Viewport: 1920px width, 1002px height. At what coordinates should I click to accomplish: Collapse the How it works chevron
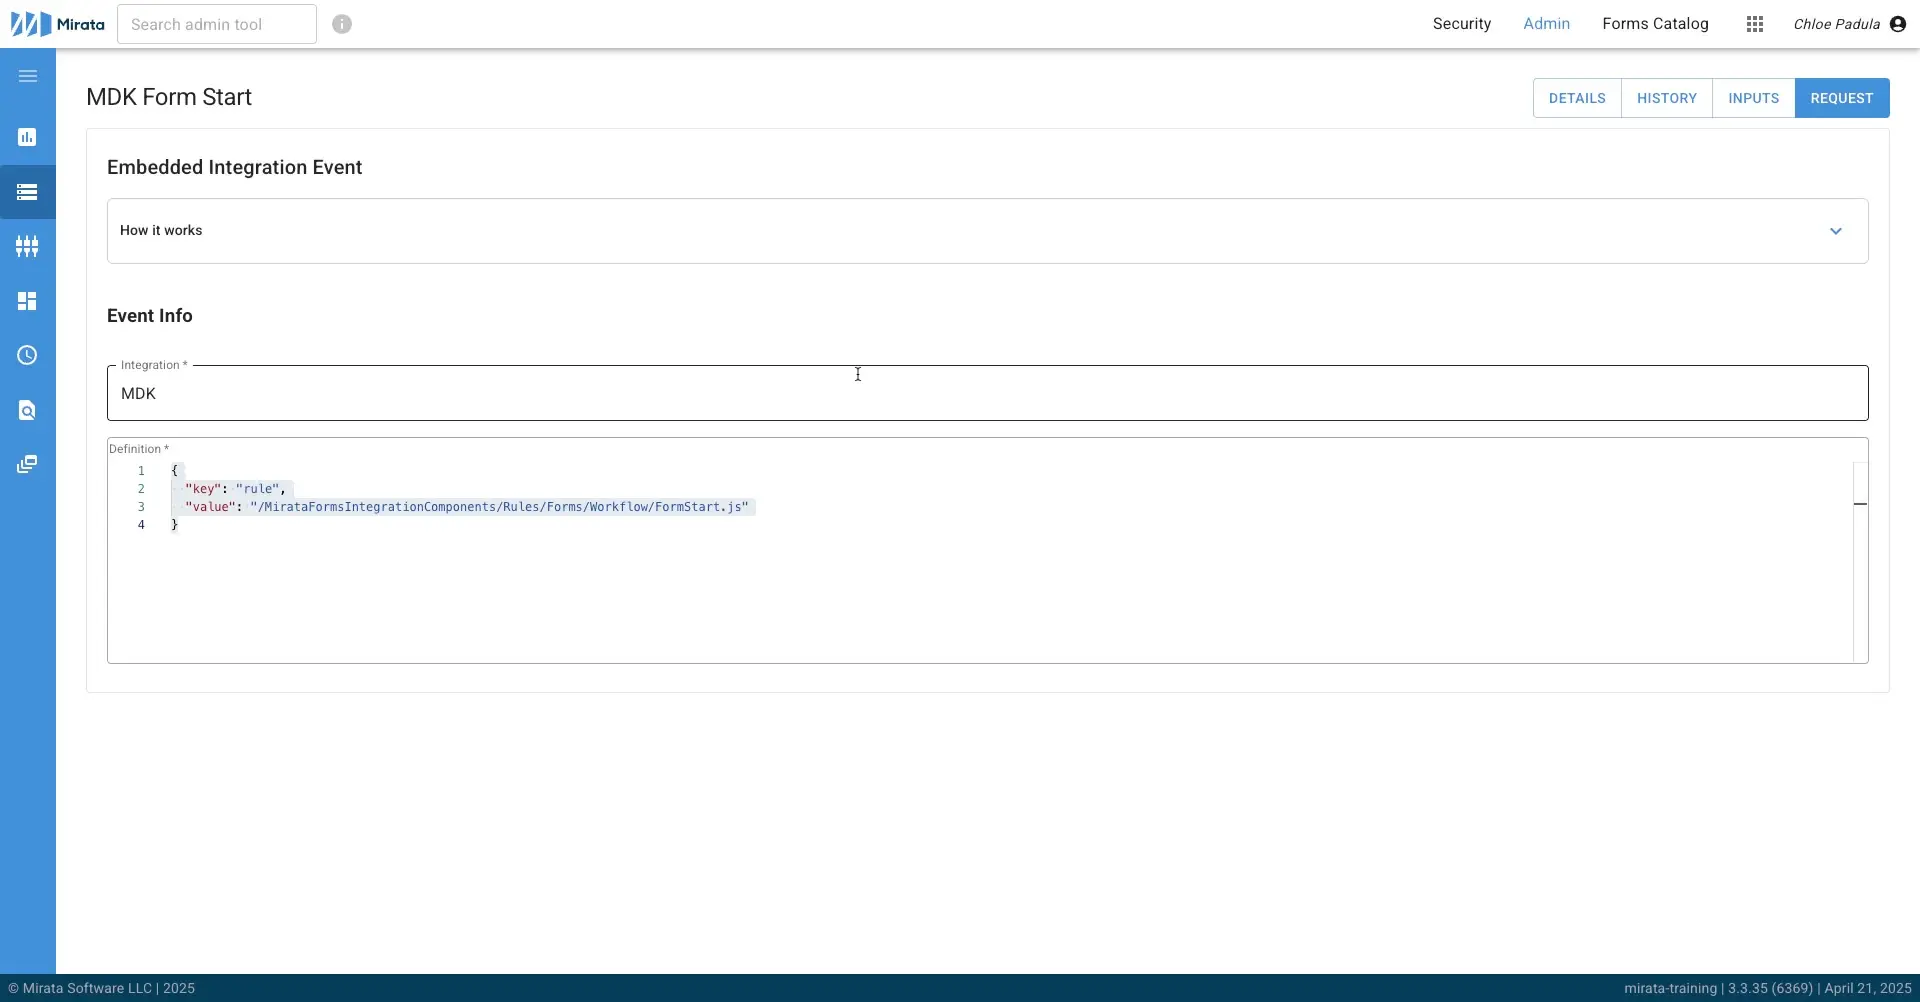1836,230
